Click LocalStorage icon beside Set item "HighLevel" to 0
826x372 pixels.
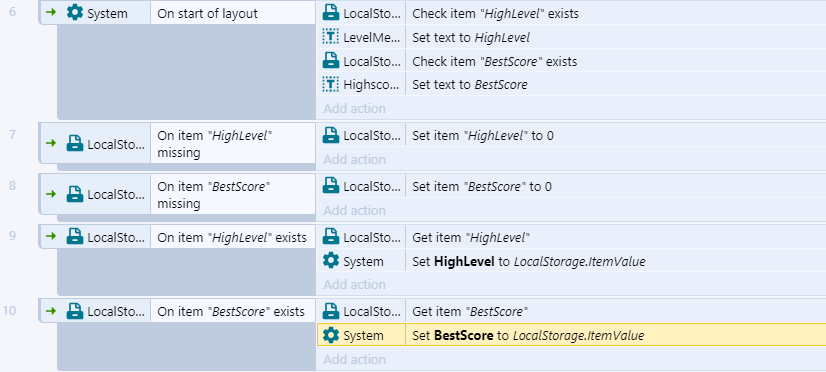(x=331, y=135)
